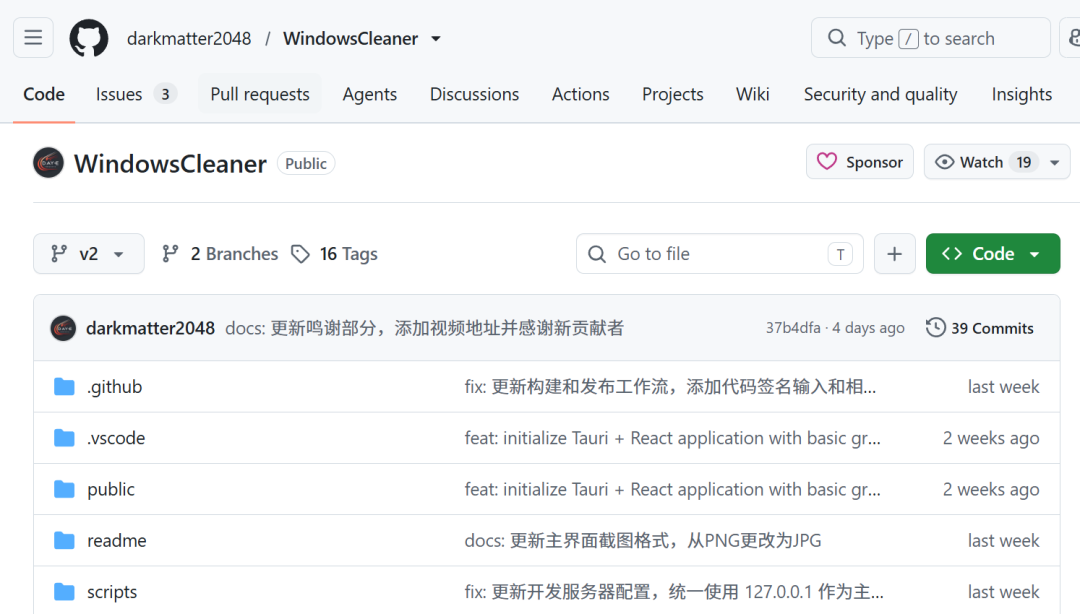Open the public folder
Screen dimensions: 1080x614
coord(111,489)
